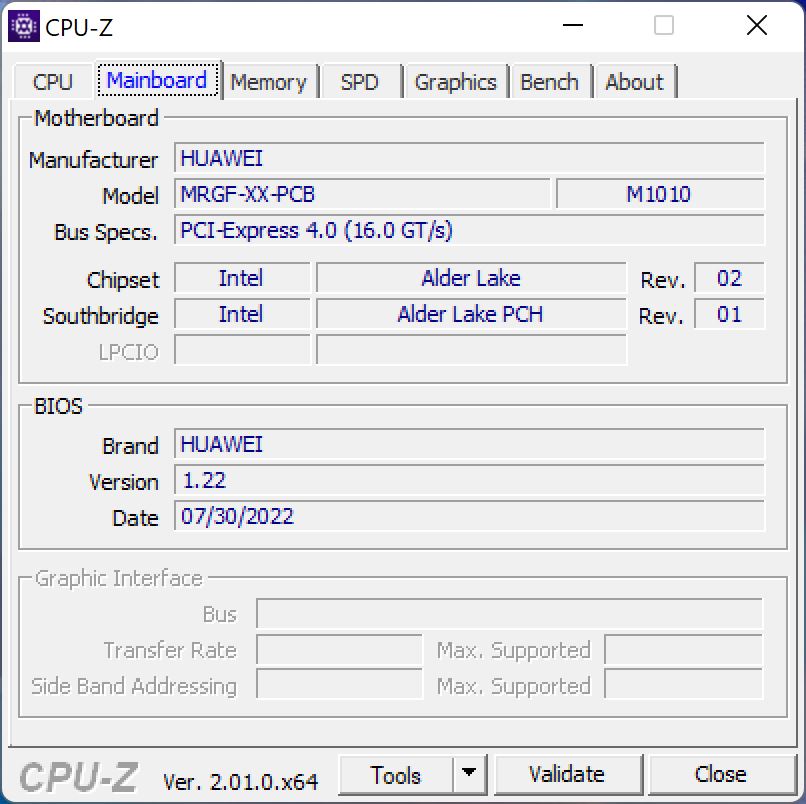Expand the Tools dropdown arrow
This screenshot has width=806, height=804.
(x=469, y=775)
